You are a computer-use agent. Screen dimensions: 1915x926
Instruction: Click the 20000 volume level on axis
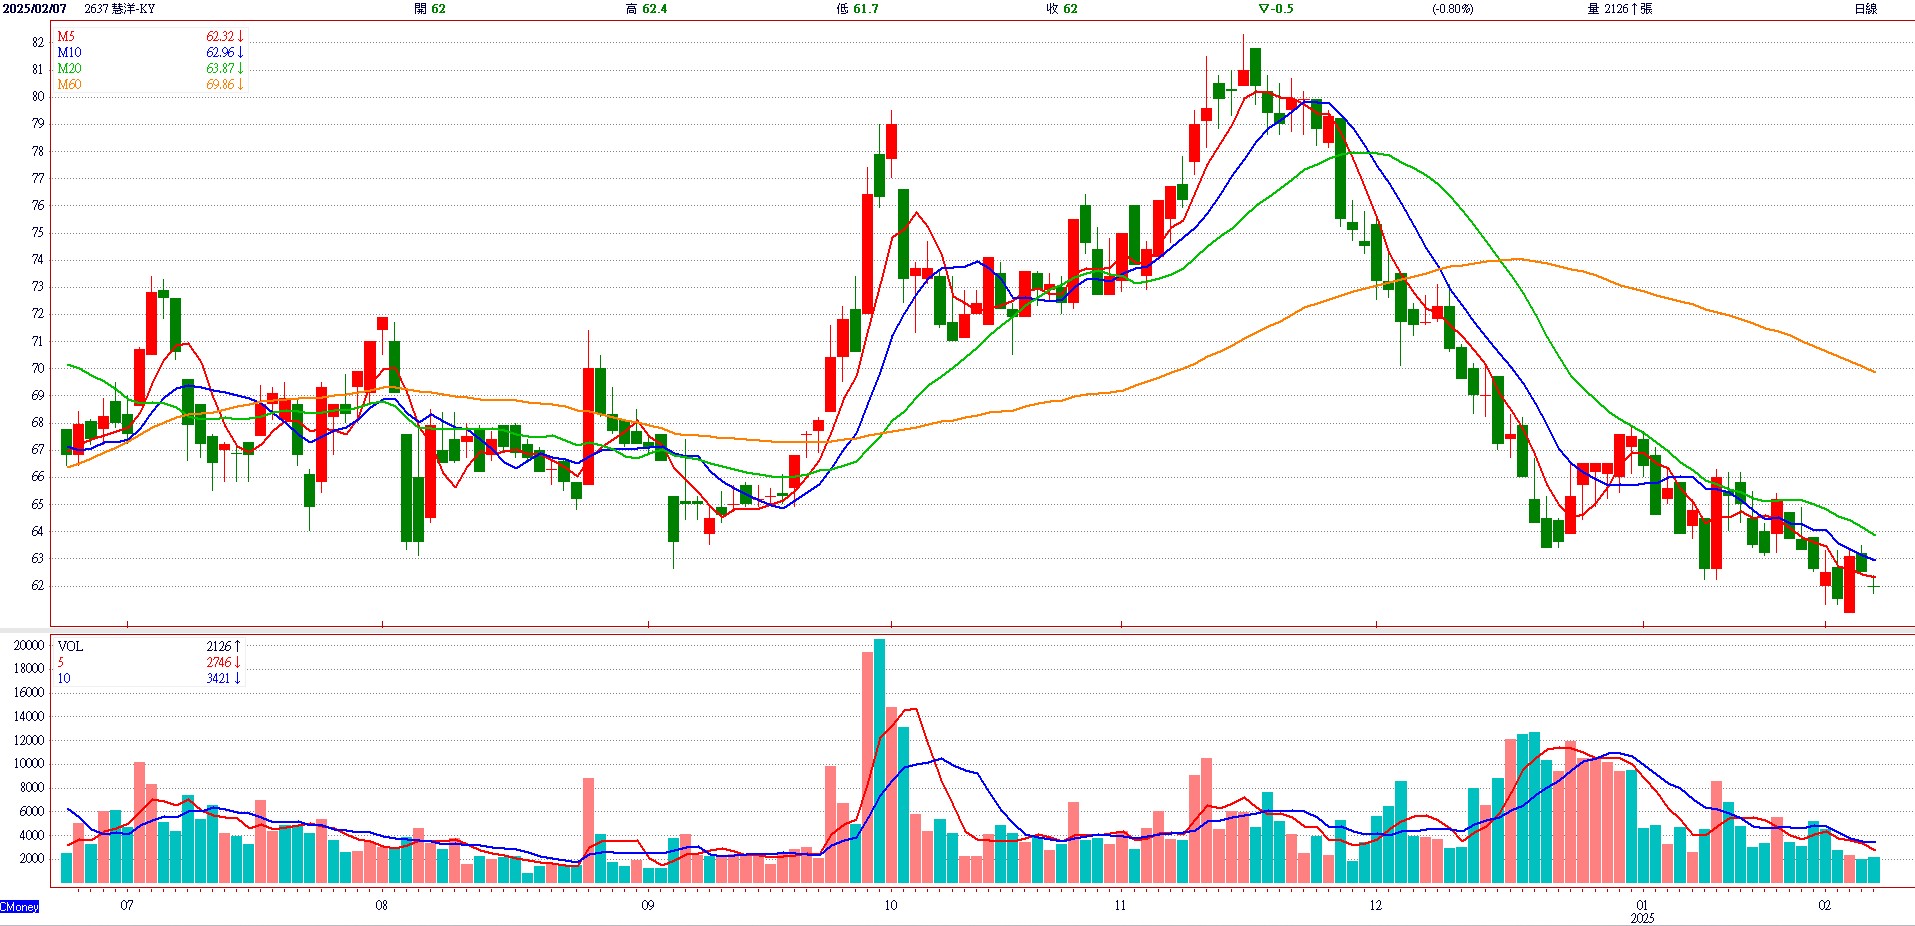coord(29,646)
